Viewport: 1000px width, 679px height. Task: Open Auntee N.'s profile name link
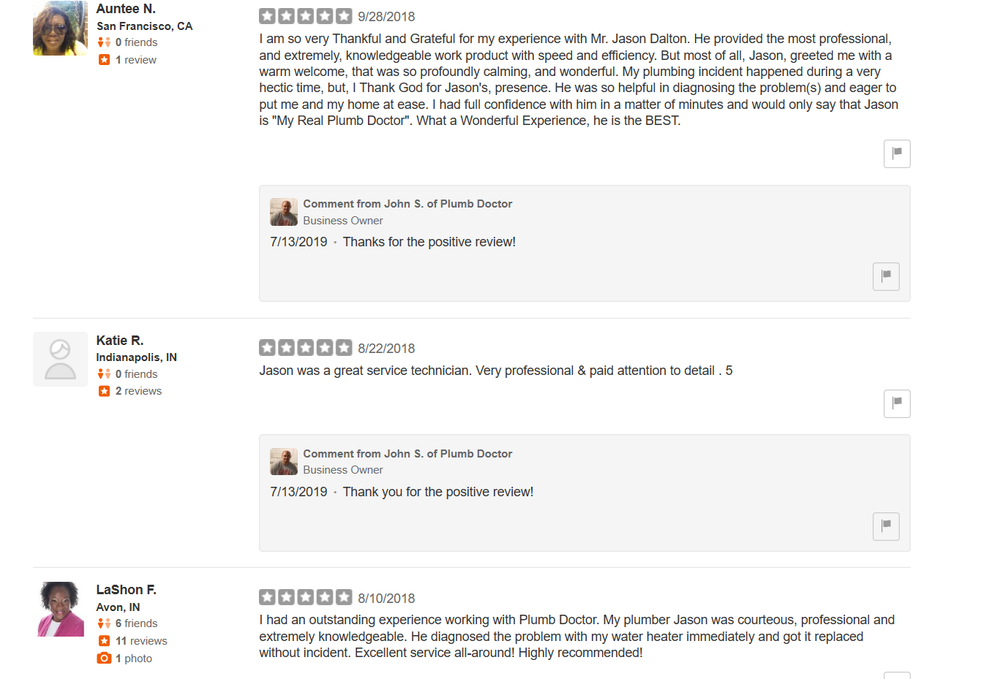(x=126, y=9)
